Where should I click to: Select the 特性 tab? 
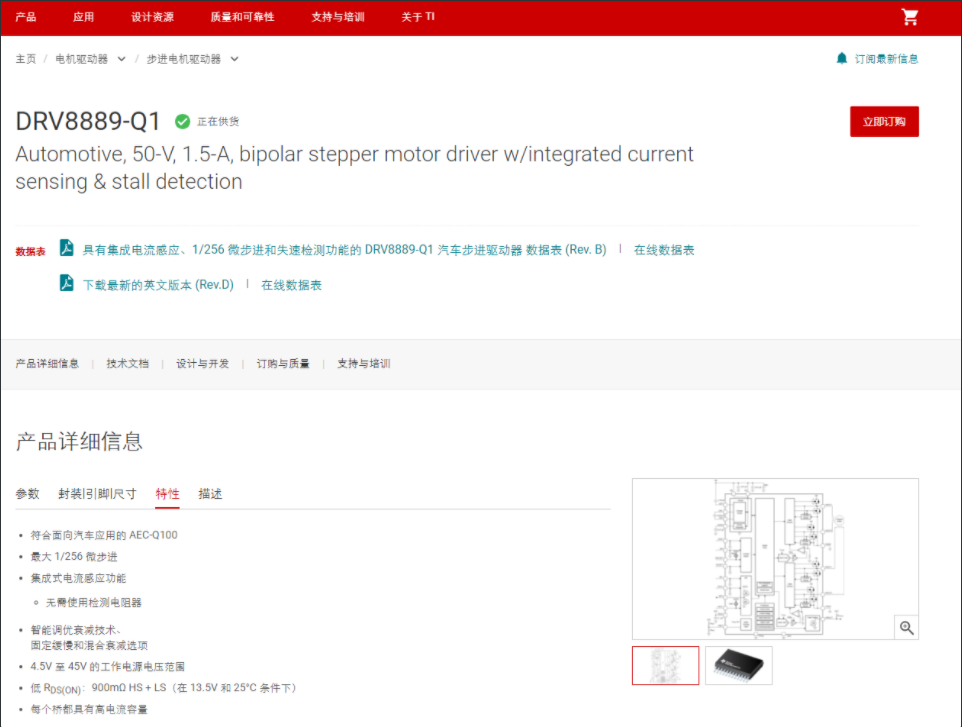coord(167,494)
